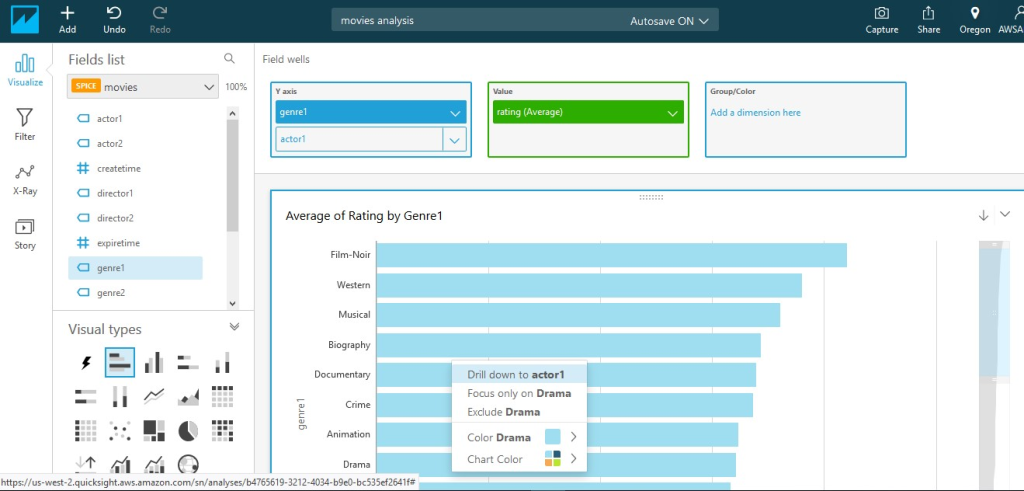Screen dimensions: 1024x491
Task: Open the Share menu icon
Action: (x=928, y=13)
